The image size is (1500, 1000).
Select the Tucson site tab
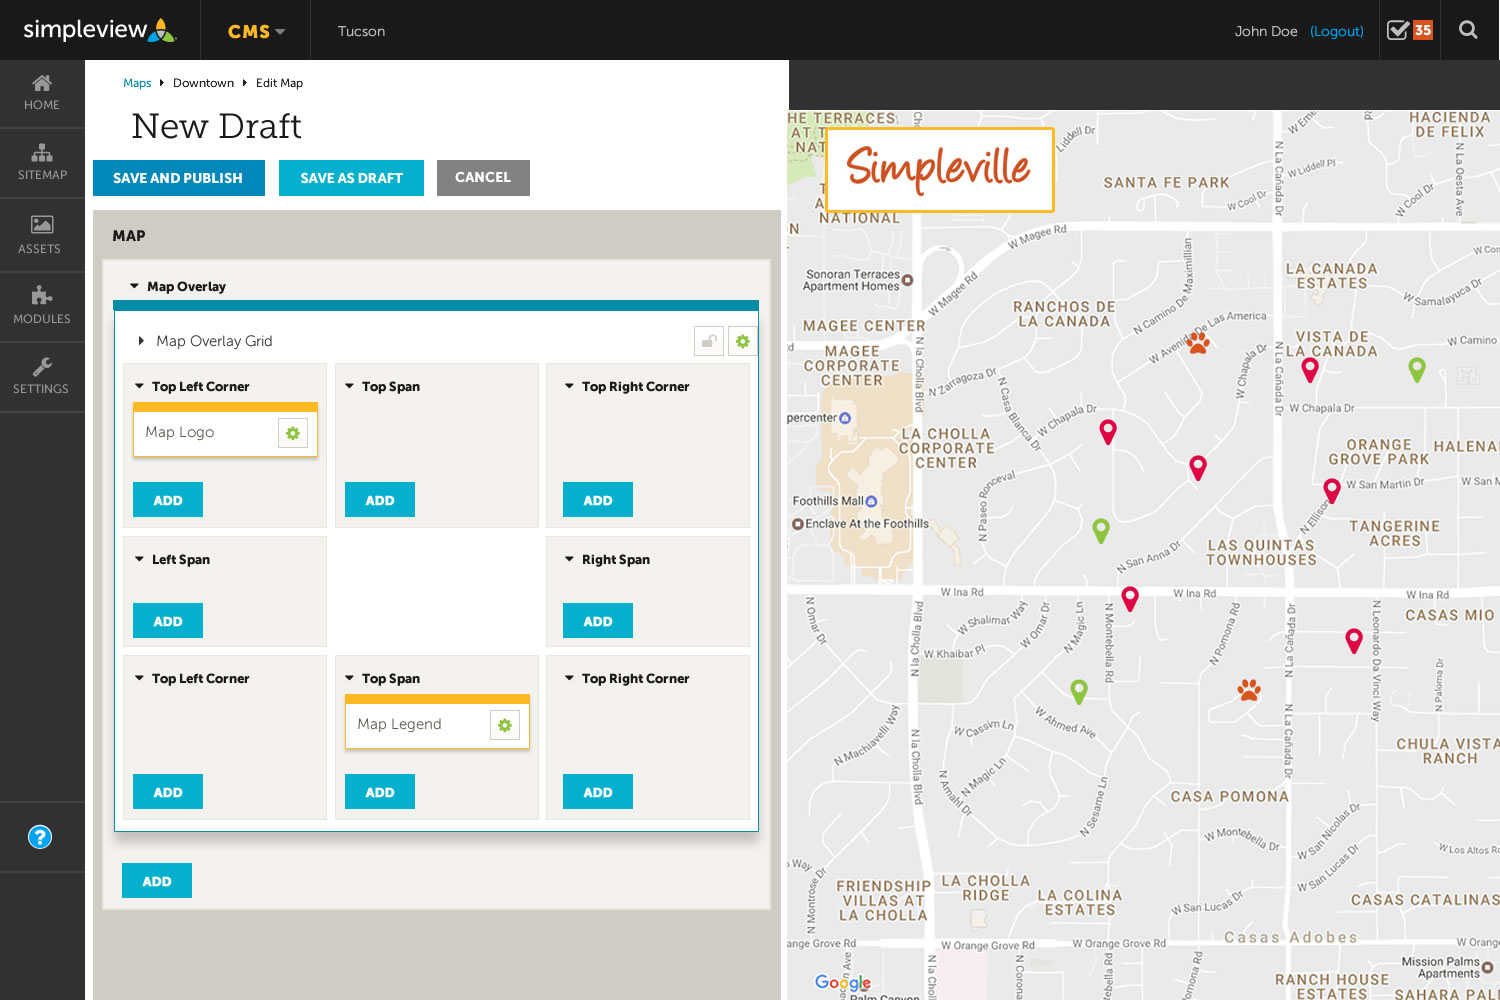tap(361, 31)
